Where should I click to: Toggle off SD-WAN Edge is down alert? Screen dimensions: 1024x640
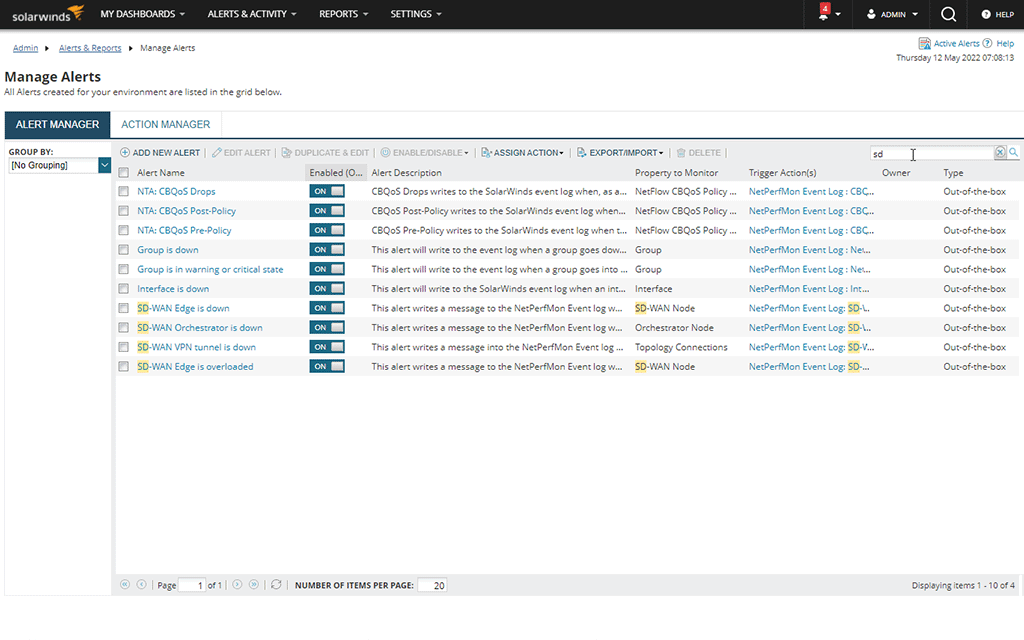coord(327,308)
